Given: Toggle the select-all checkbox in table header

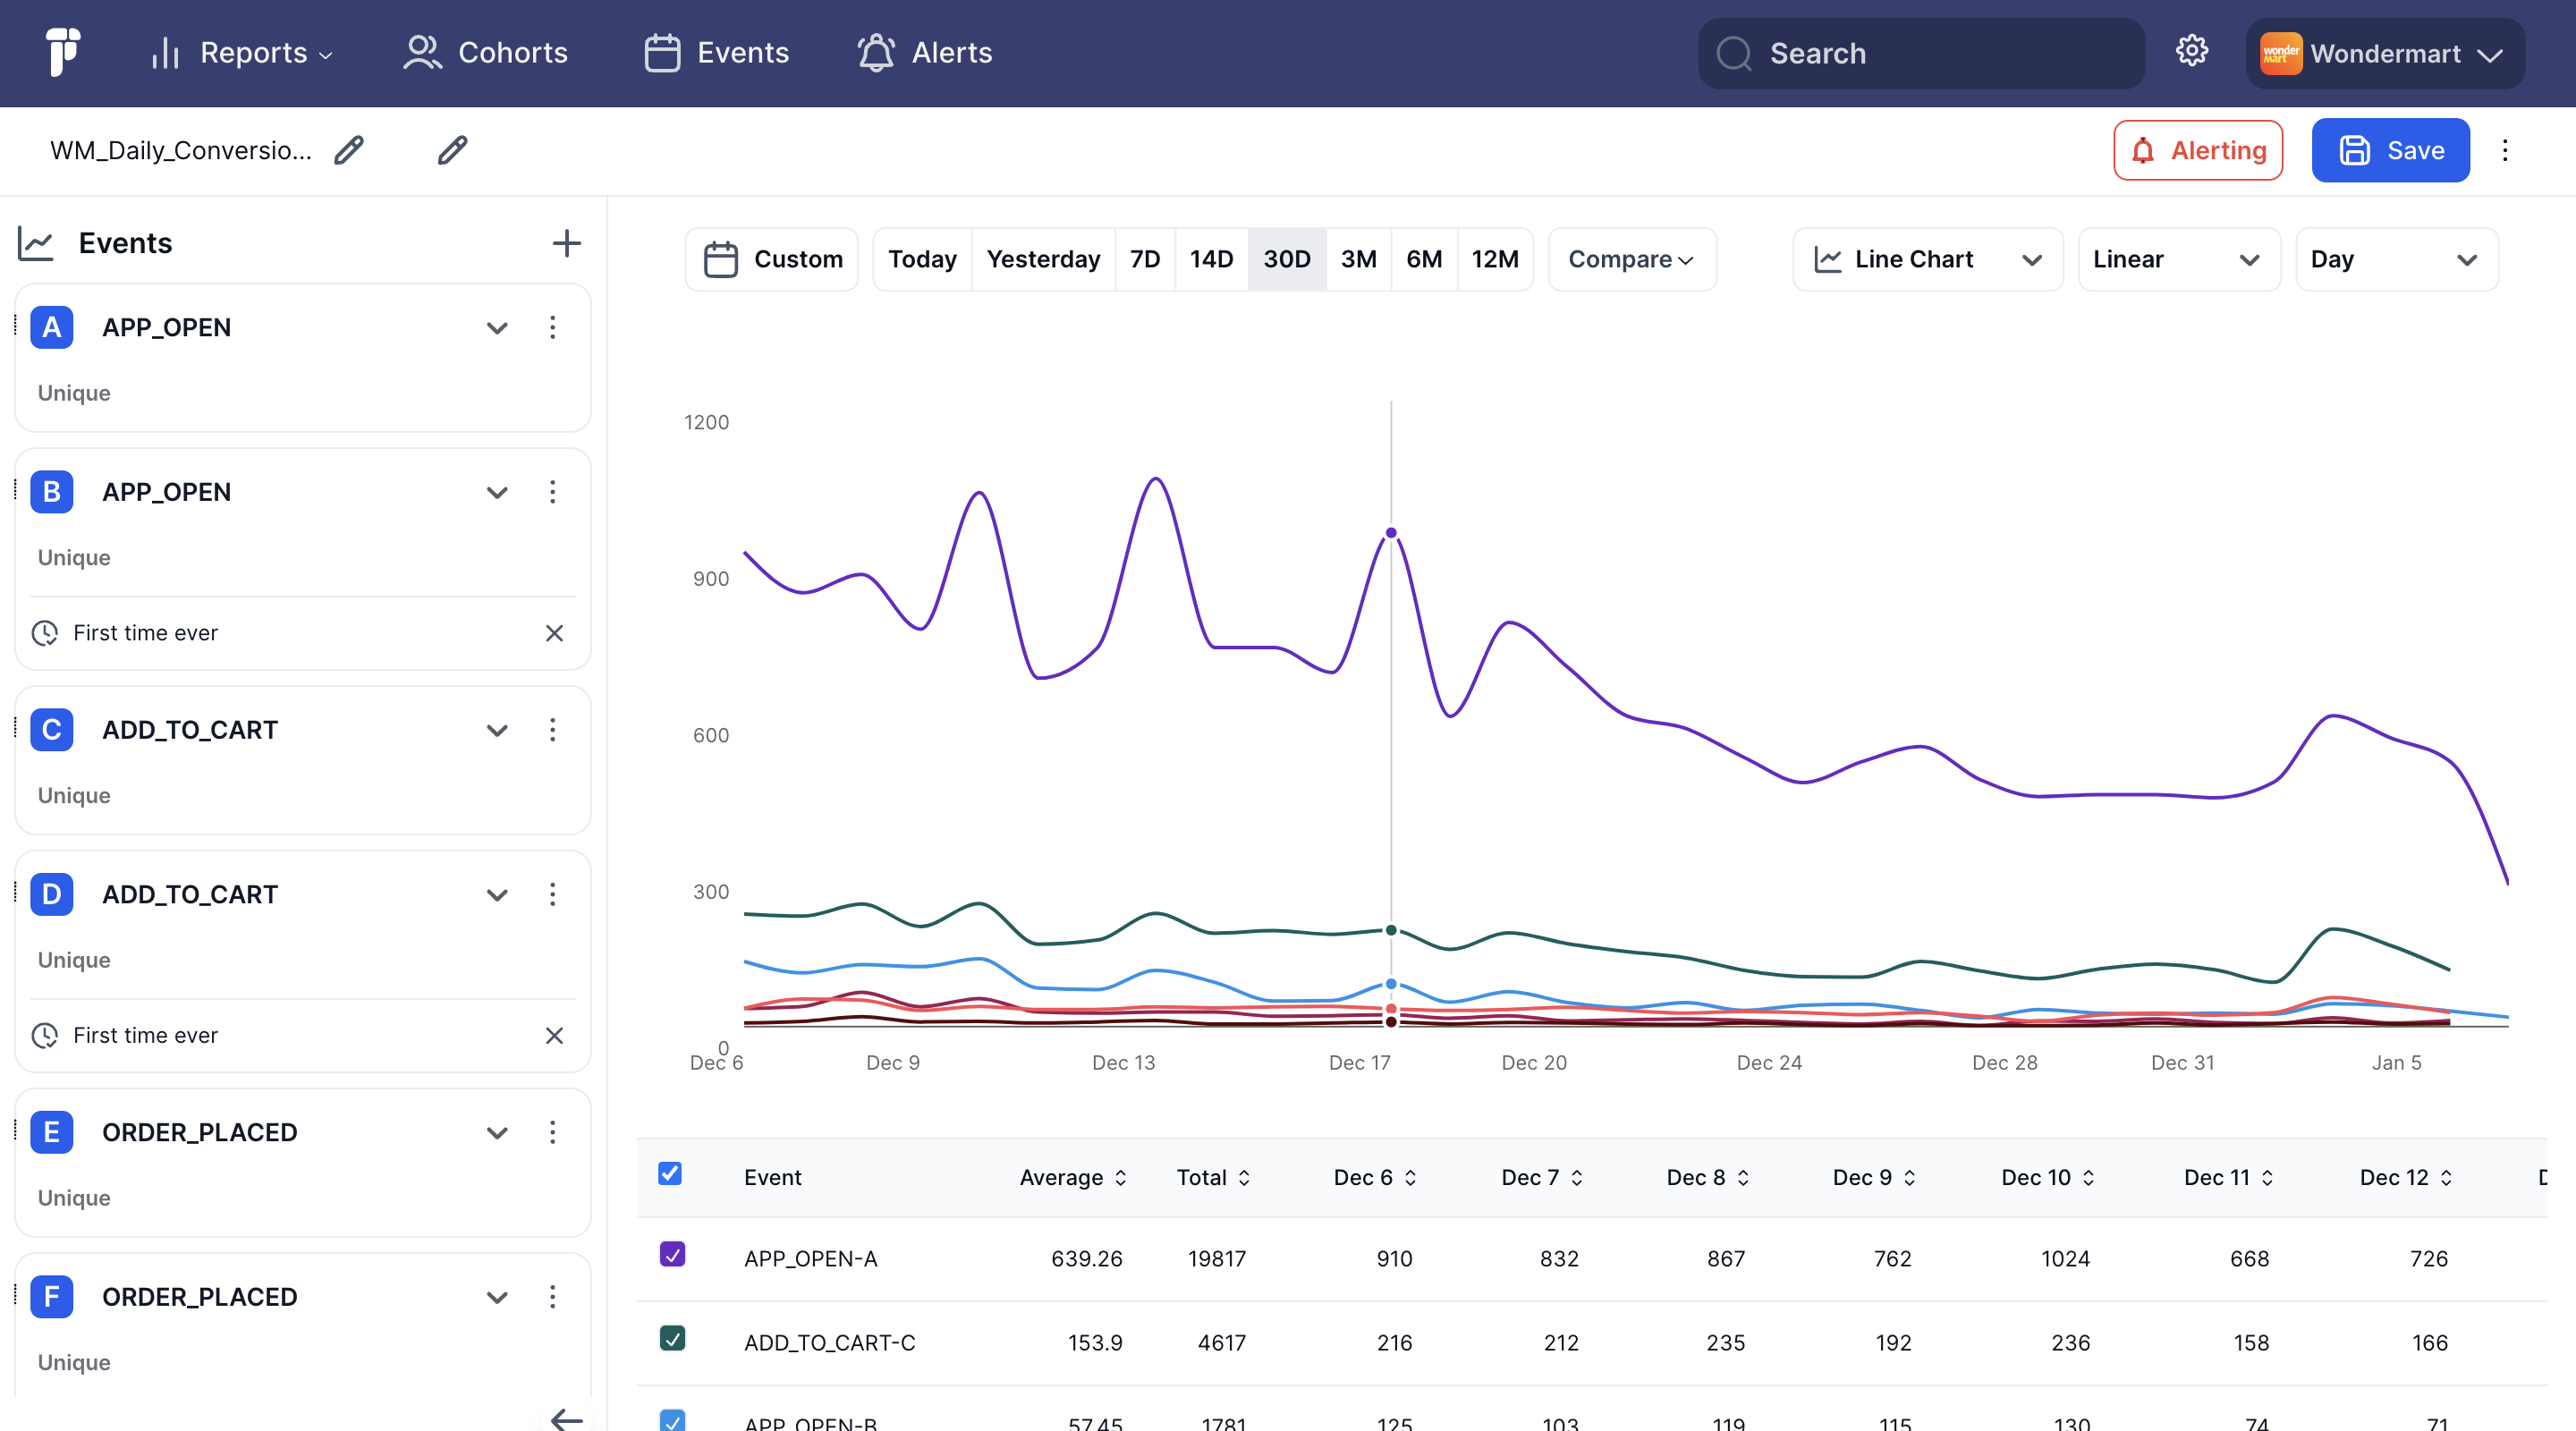Looking at the screenshot, I should (x=670, y=1173).
